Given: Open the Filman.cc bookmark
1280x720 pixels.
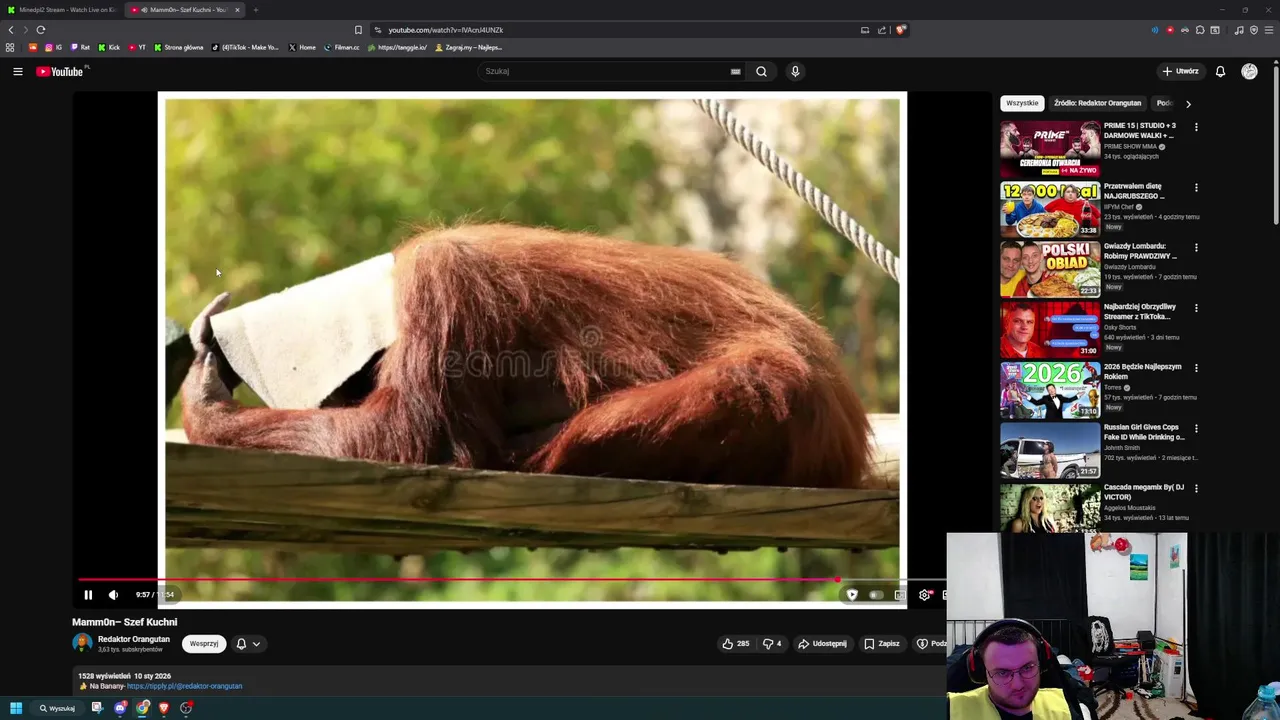Looking at the screenshot, I should pyautogui.click(x=341, y=47).
